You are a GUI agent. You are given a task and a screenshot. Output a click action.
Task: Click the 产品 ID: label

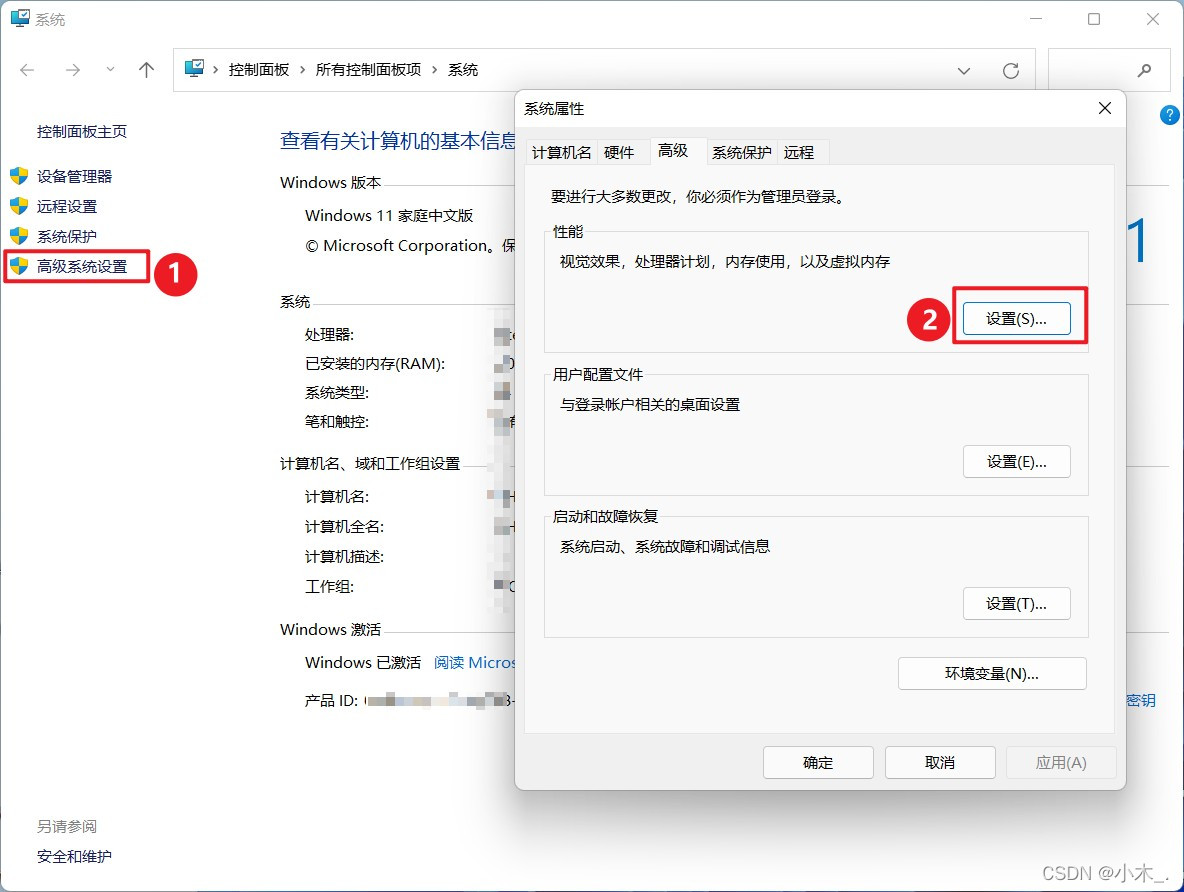click(x=331, y=700)
